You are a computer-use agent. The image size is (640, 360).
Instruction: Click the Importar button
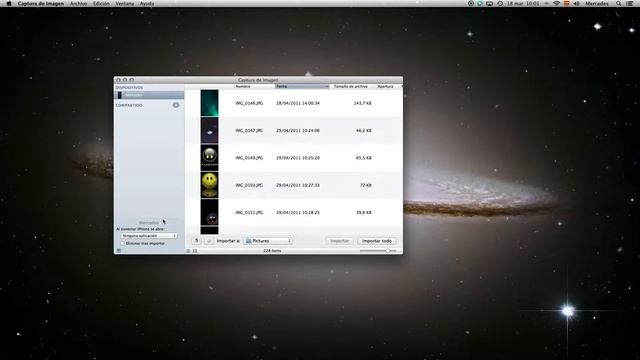coord(340,241)
